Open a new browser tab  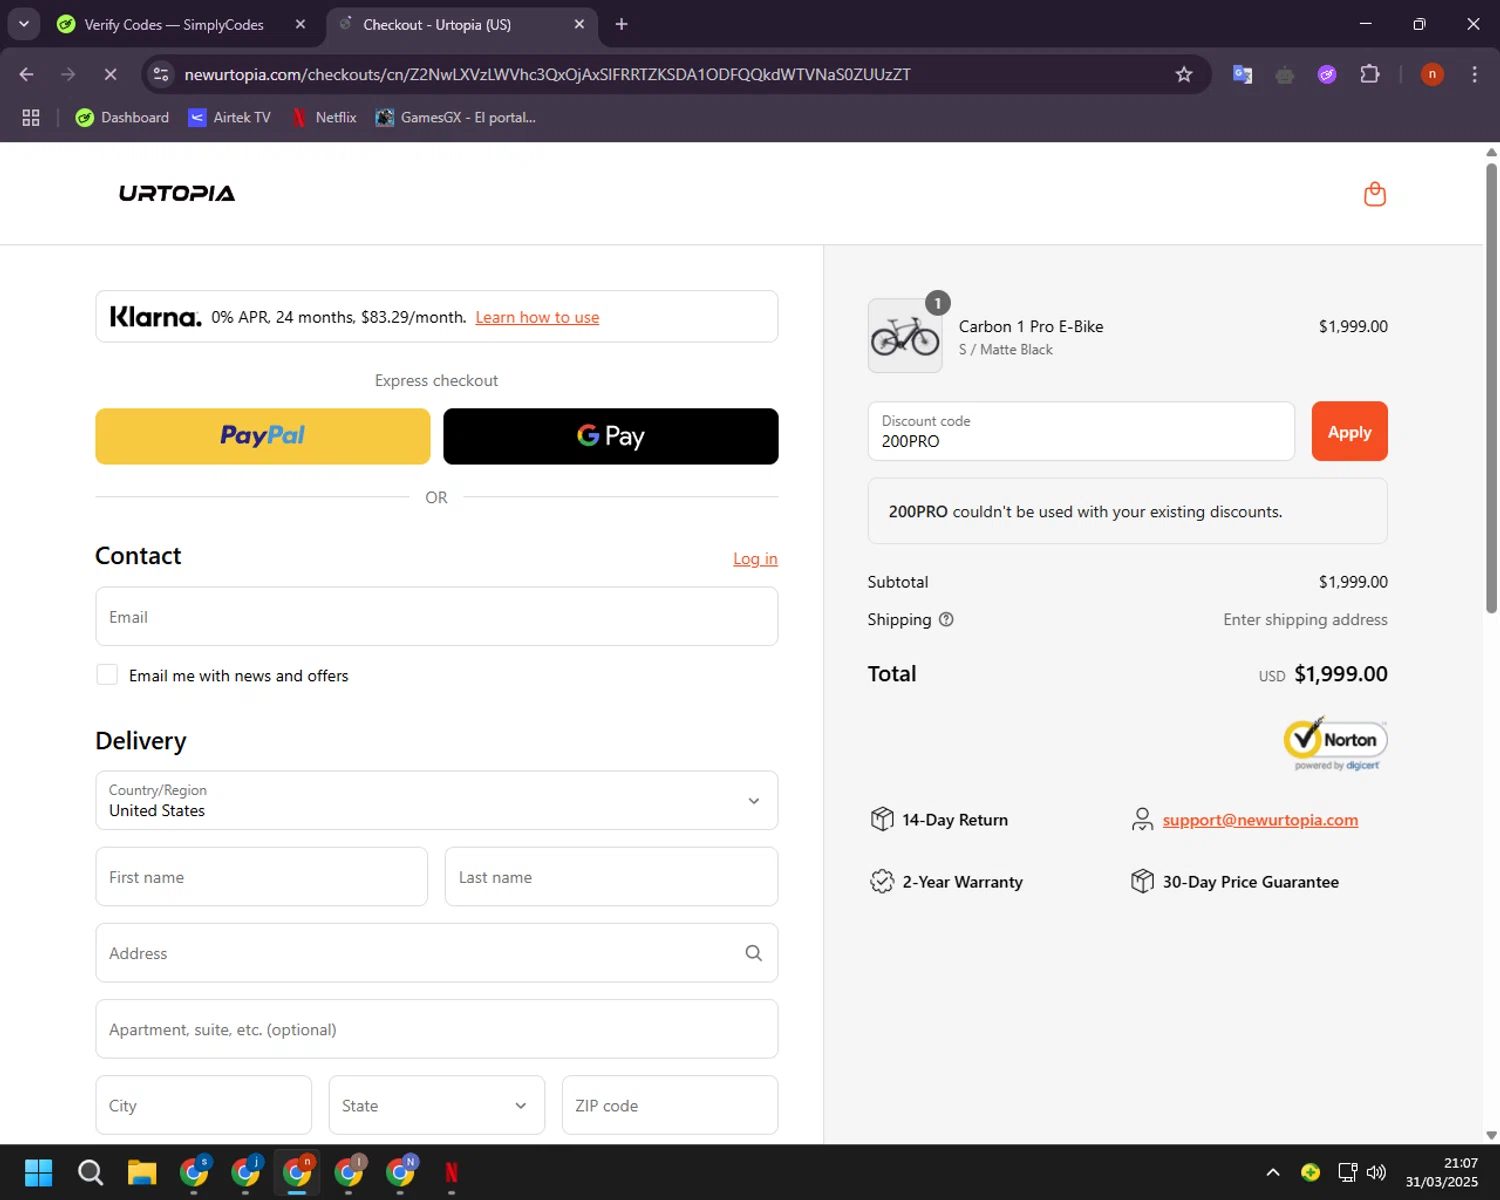(x=621, y=24)
